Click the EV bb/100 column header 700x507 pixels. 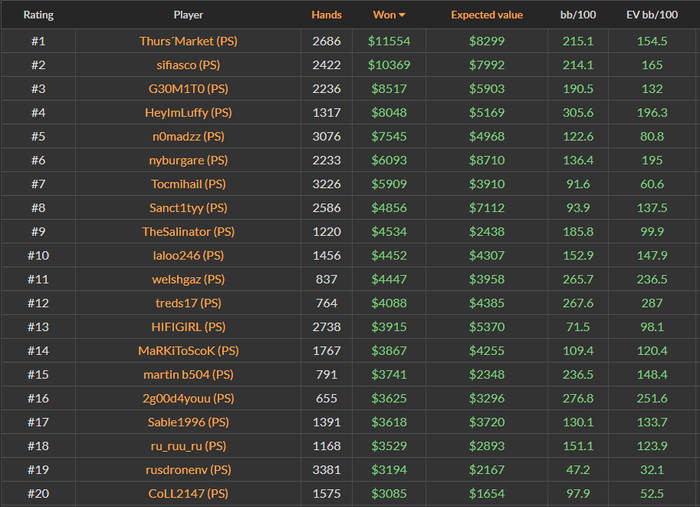pyautogui.click(x=662, y=15)
